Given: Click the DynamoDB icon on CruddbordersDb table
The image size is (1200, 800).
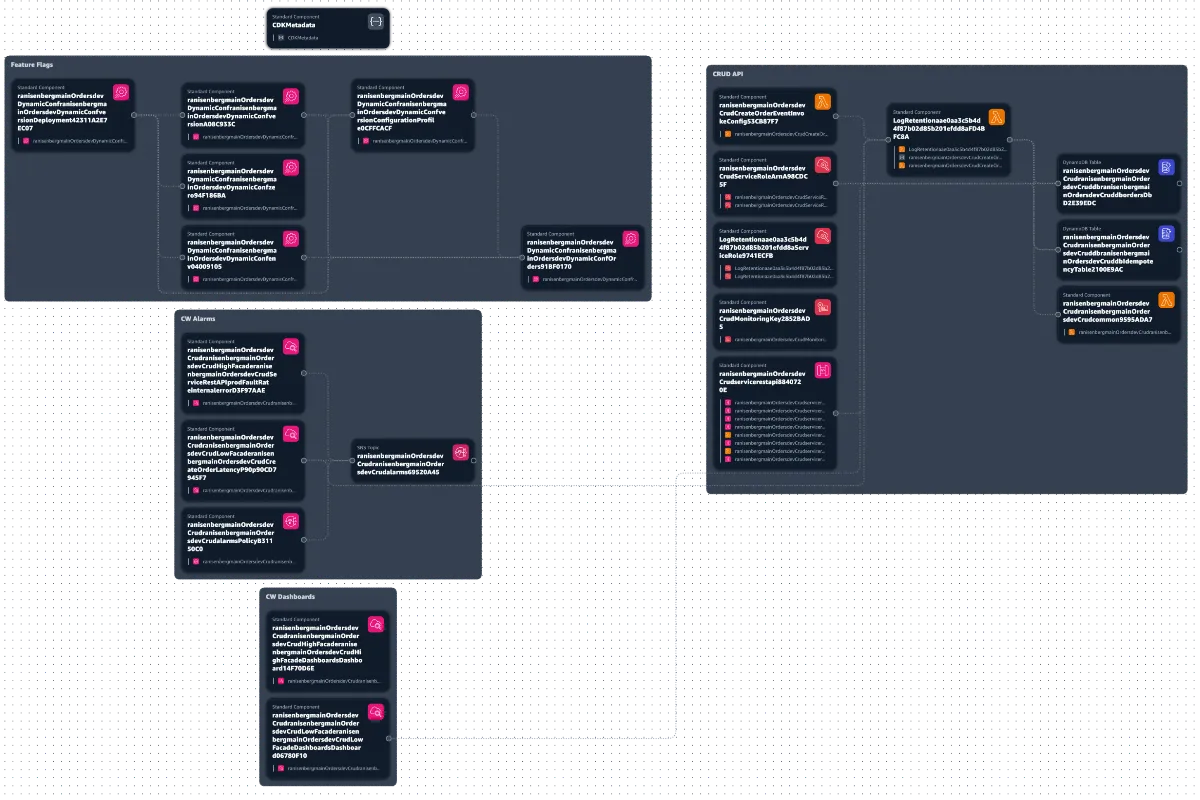Looking at the screenshot, I should click(x=1165, y=166).
